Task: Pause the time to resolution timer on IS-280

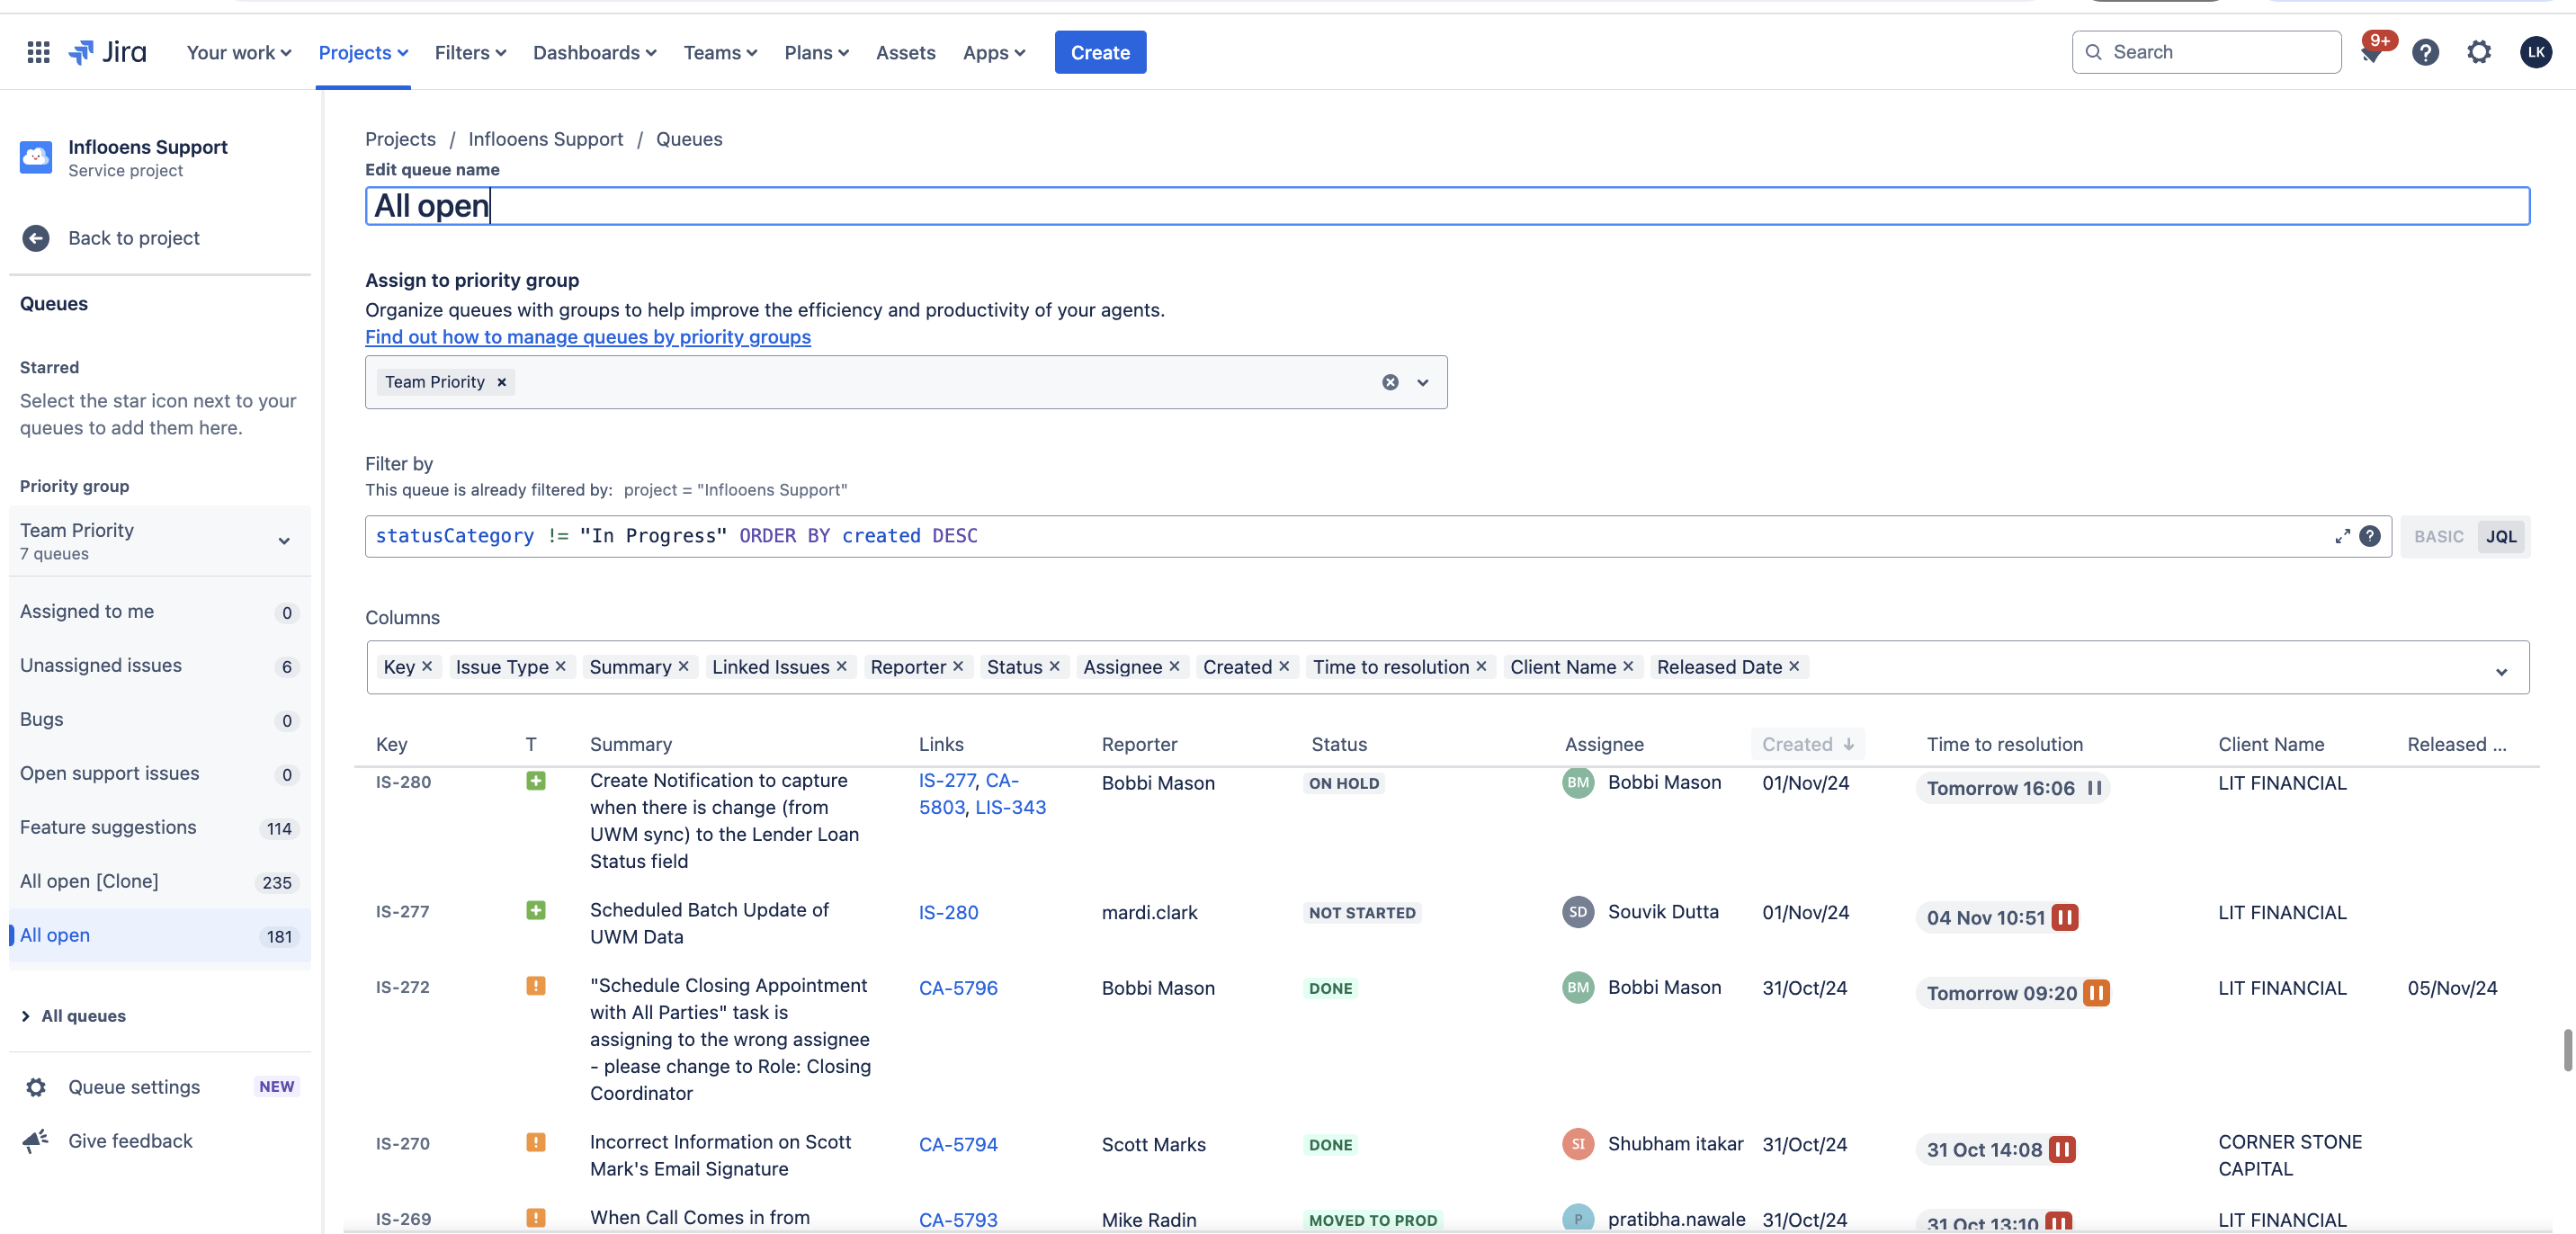Action: coord(2097,788)
